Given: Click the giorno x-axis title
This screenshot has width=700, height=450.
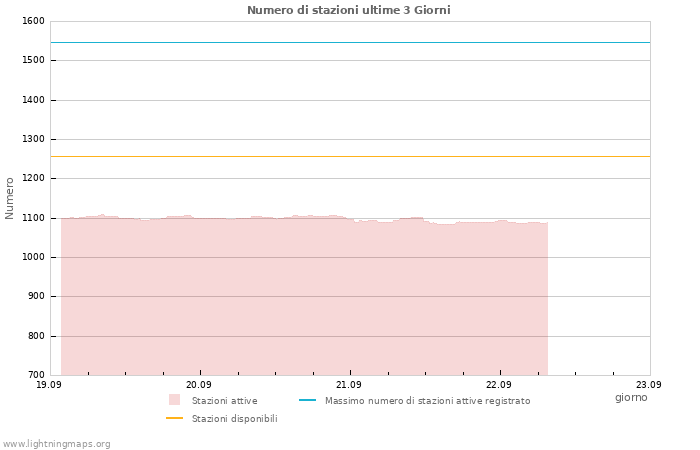Looking at the screenshot, I should [x=631, y=397].
